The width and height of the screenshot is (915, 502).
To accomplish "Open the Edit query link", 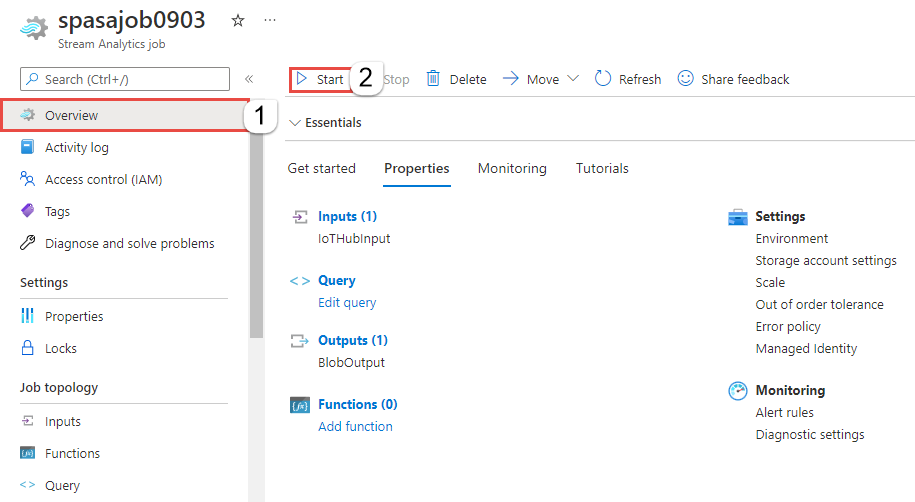I will (347, 302).
